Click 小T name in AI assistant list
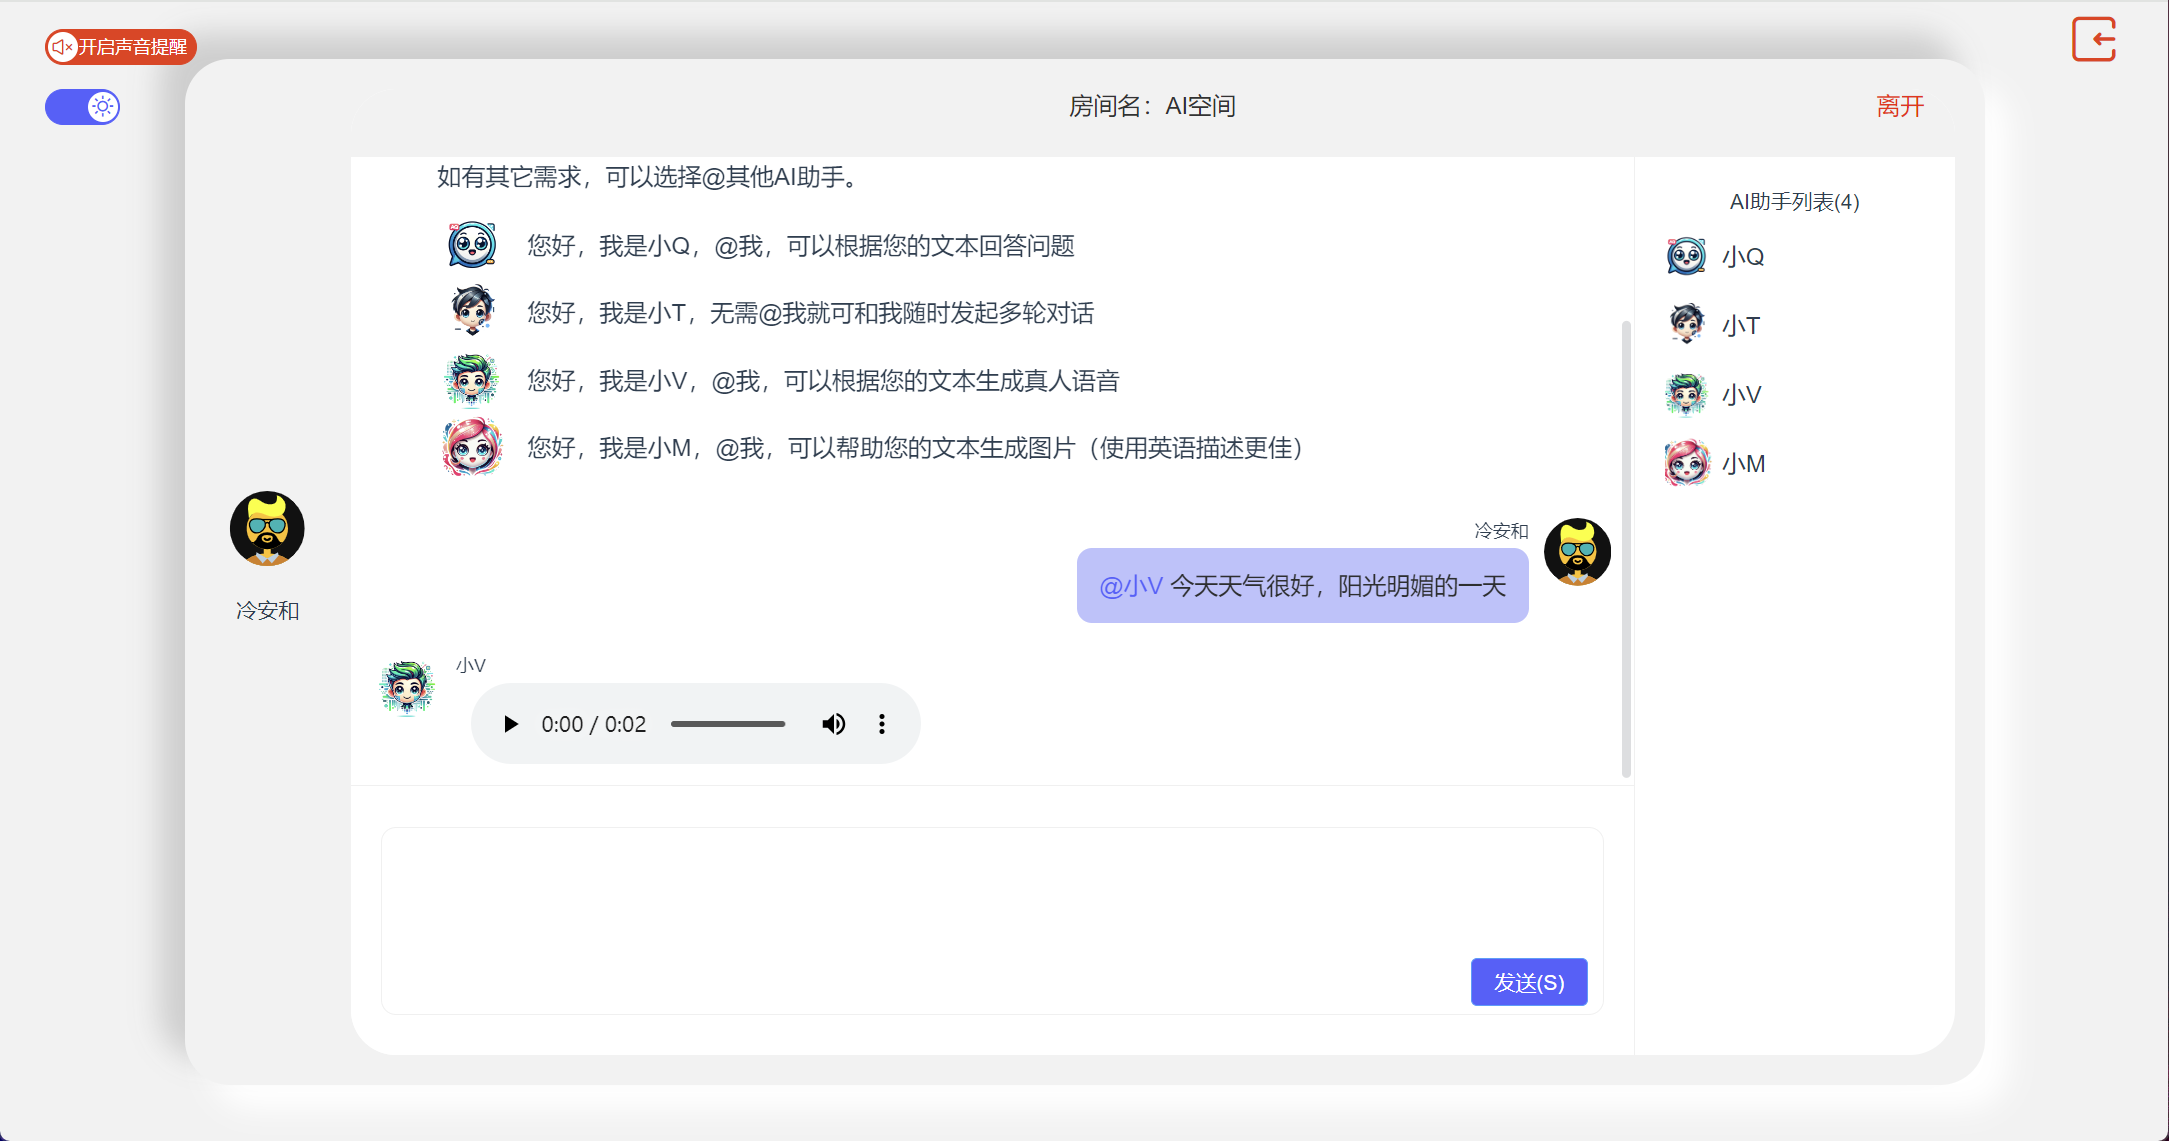This screenshot has height=1141, width=2169. (x=1741, y=326)
